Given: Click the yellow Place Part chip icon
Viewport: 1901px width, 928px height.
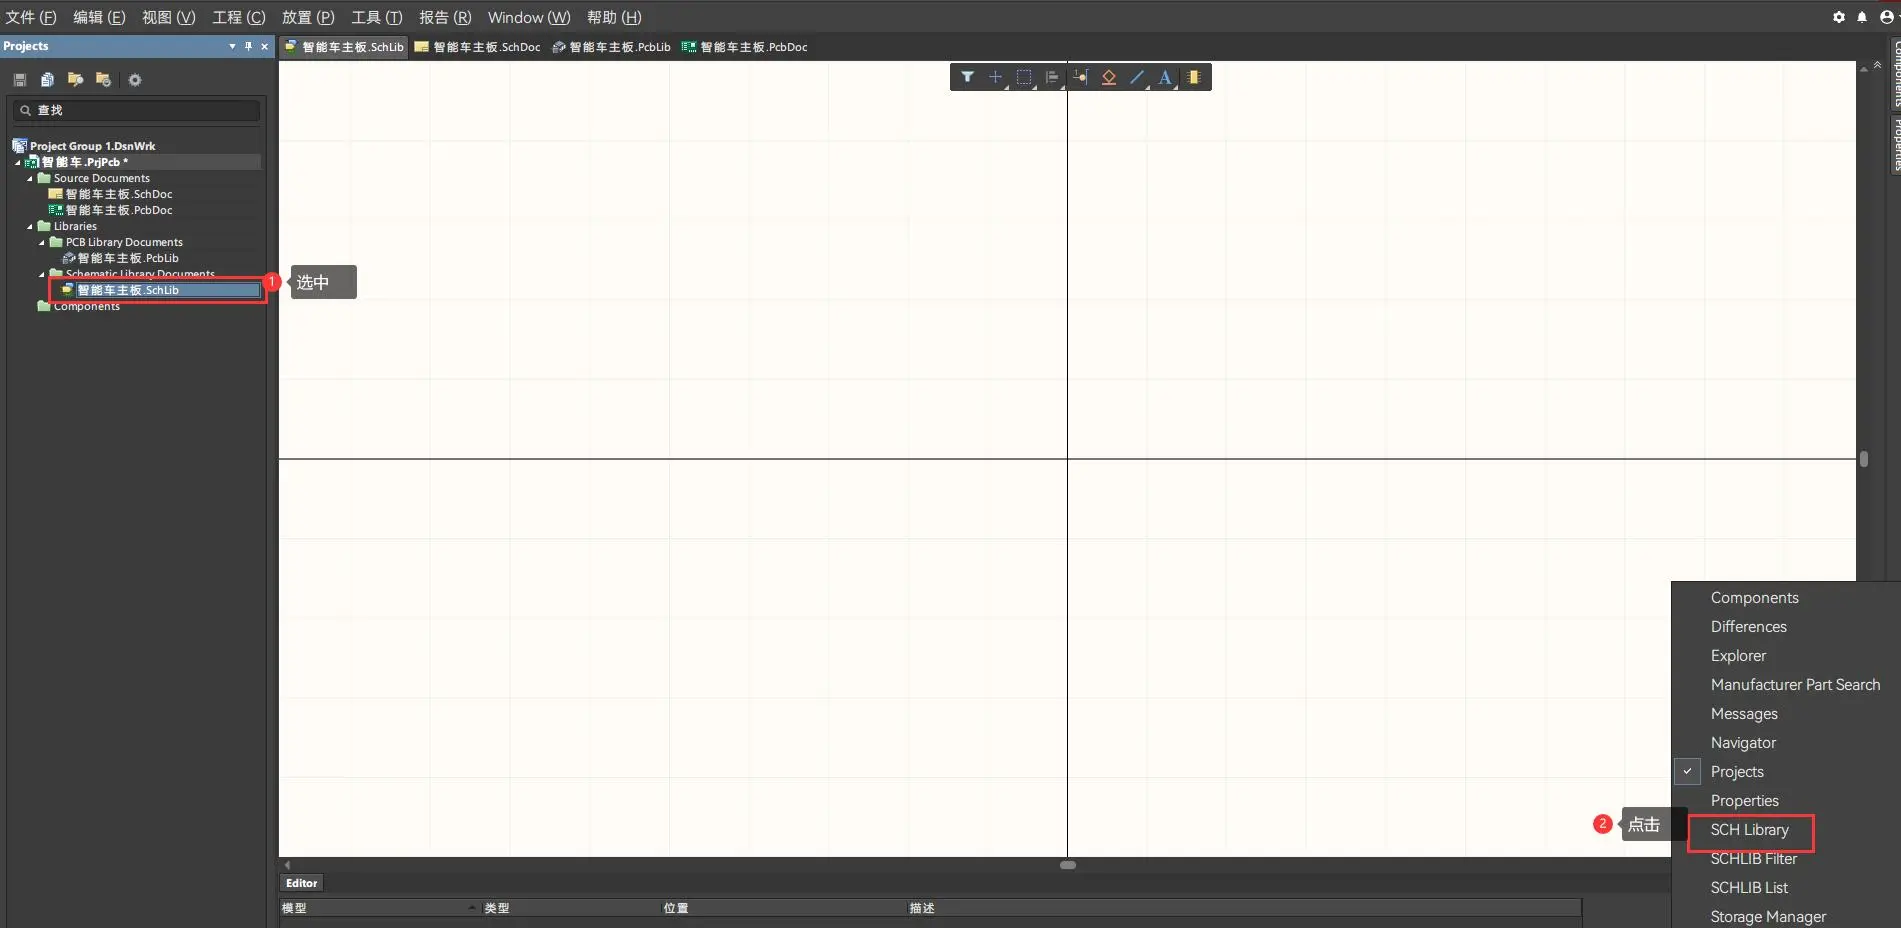Looking at the screenshot, I should 1194,77.
